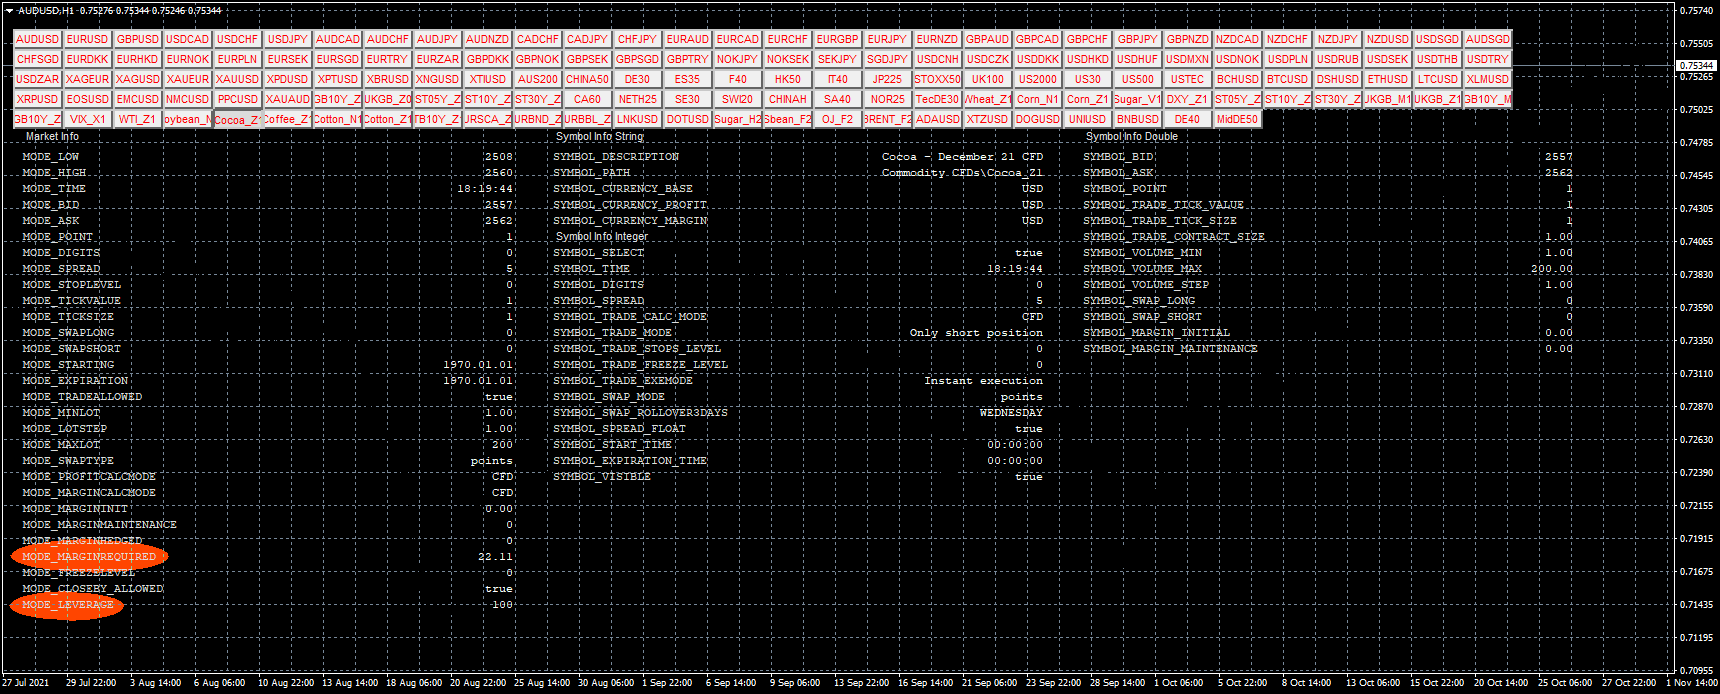Select the AUDUSD symbol button
Image resolution: width=1720 pixels, height=694 pixels.
[38, 39]
